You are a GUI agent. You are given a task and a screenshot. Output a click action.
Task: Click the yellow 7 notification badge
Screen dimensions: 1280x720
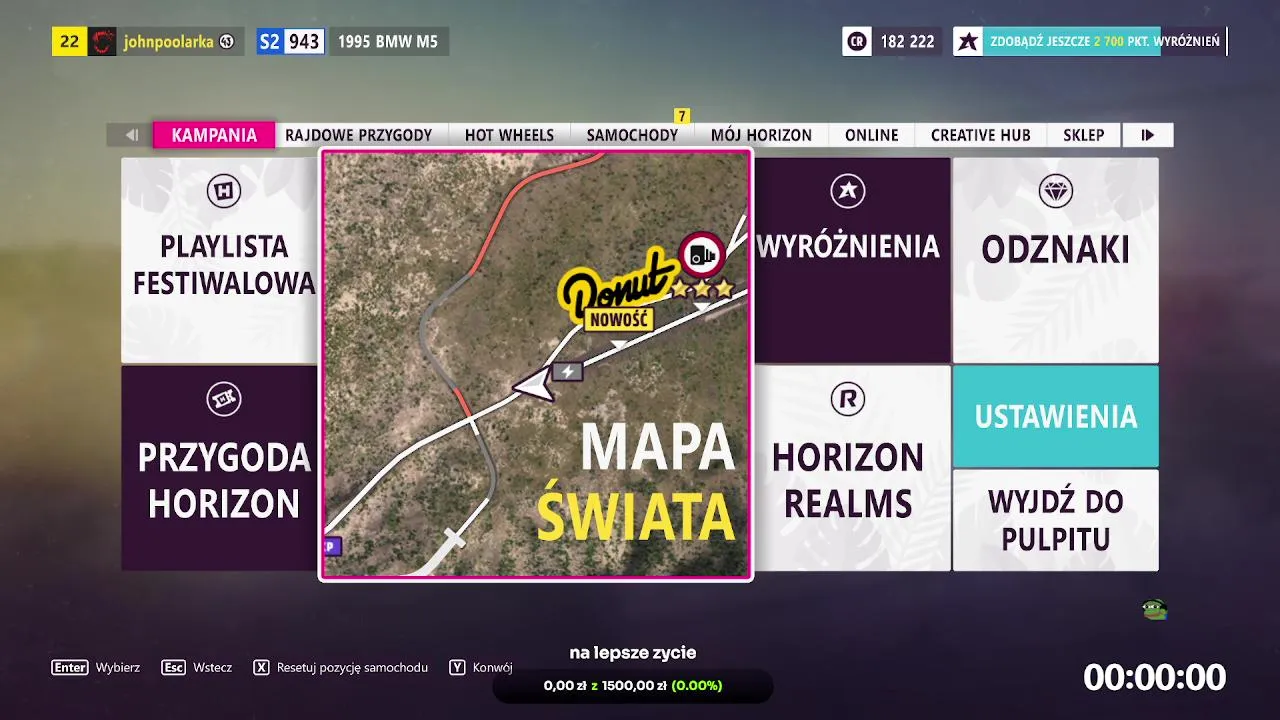click(x=682, y=116)
